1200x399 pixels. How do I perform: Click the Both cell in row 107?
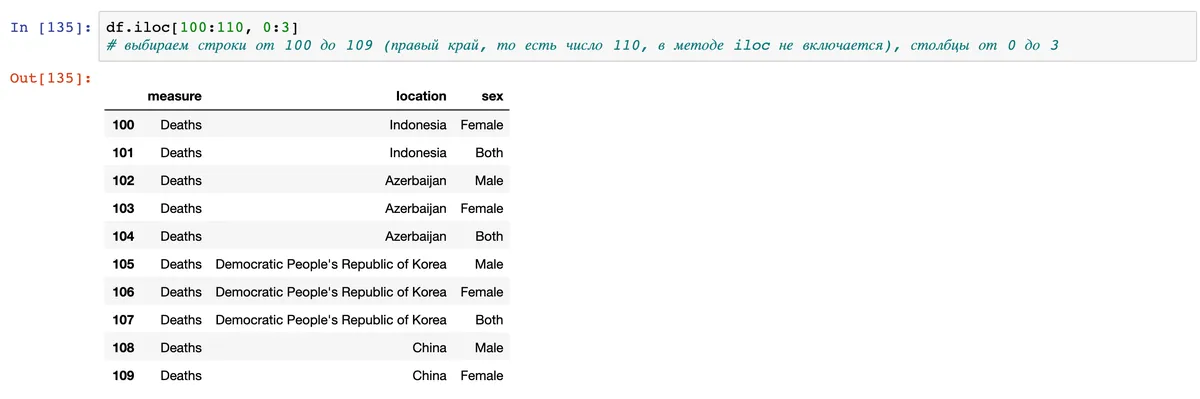click(x=489, y=320)
